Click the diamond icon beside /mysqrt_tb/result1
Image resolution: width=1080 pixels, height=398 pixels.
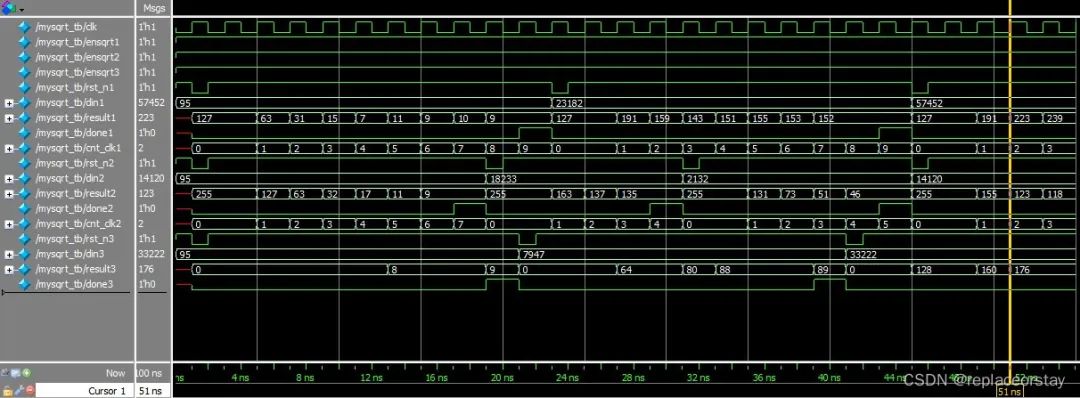(25, 118)
